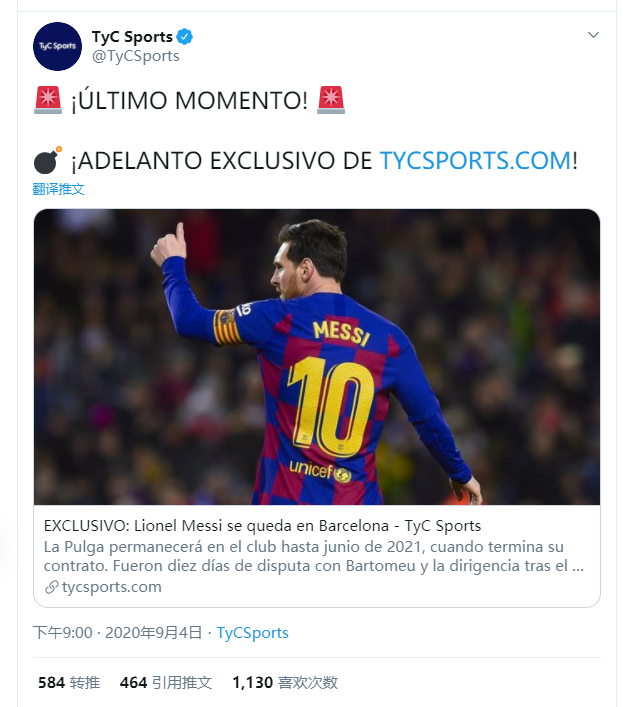This screenshot has width=642, height=707.
Task: Click the chain link icon in the card
Action: tap(52, 587)
